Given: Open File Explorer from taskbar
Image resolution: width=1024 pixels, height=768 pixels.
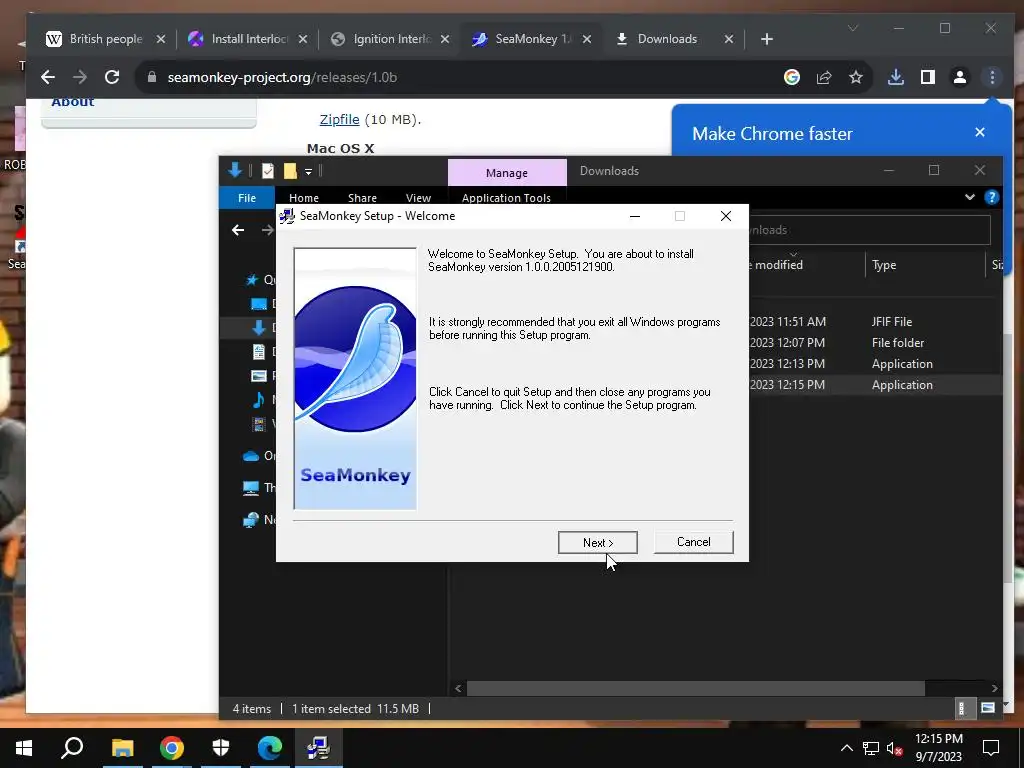Looking at the screenshot, I should point(122,748).
